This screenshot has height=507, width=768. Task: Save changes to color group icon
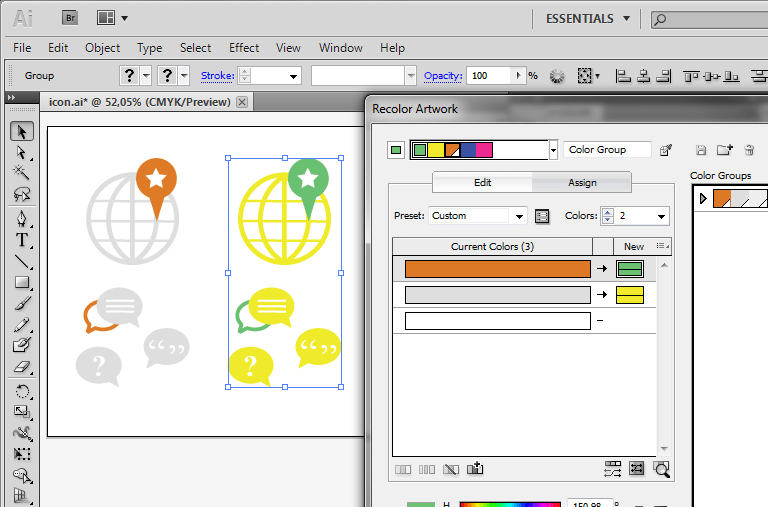click(701, 150)
